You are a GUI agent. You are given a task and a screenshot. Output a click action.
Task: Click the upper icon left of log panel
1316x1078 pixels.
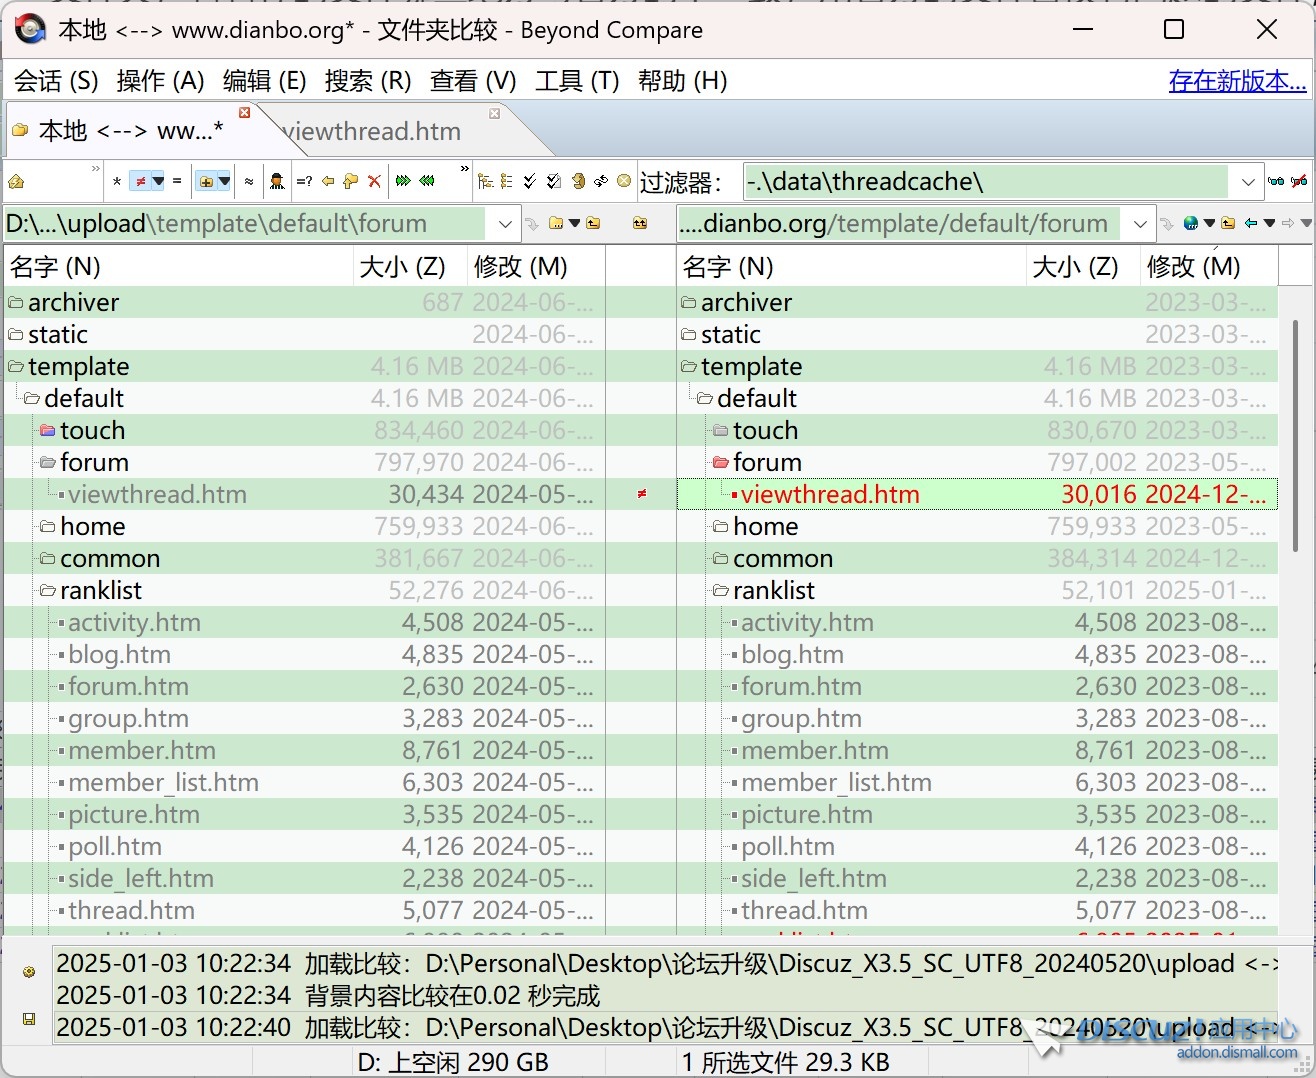click(29, 971)
